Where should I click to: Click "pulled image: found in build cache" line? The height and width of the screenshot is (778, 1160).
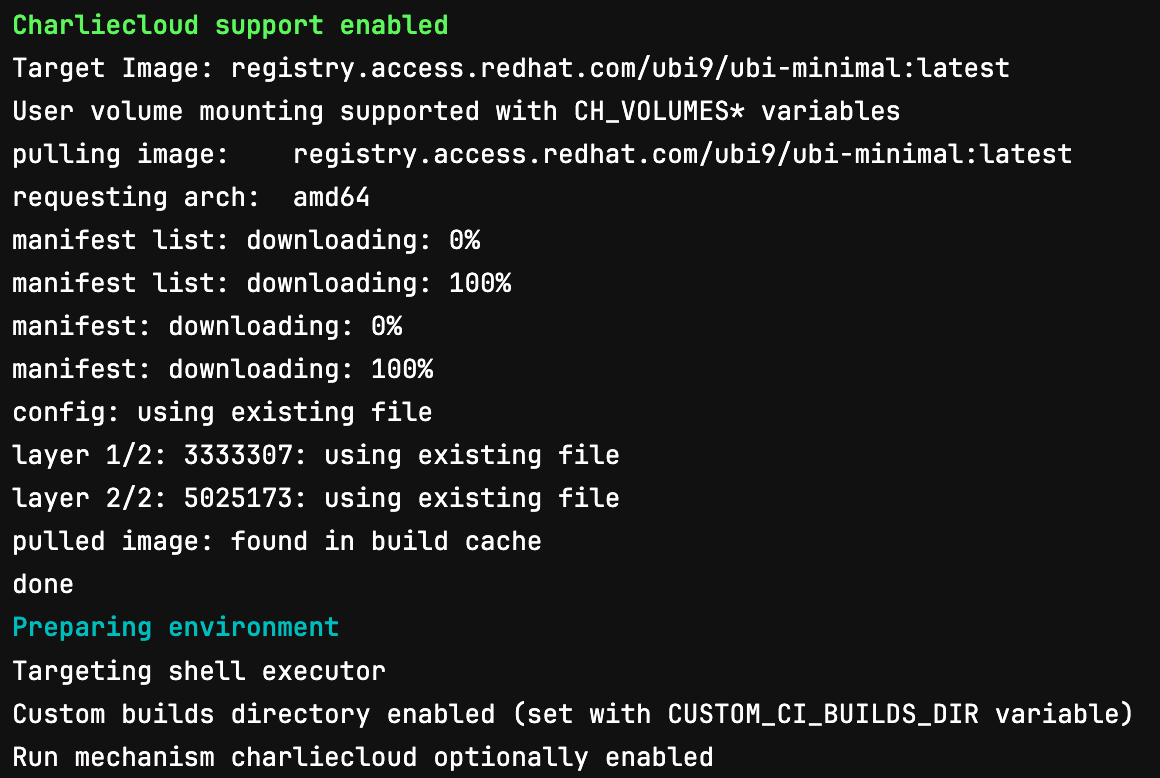[277, 541]
